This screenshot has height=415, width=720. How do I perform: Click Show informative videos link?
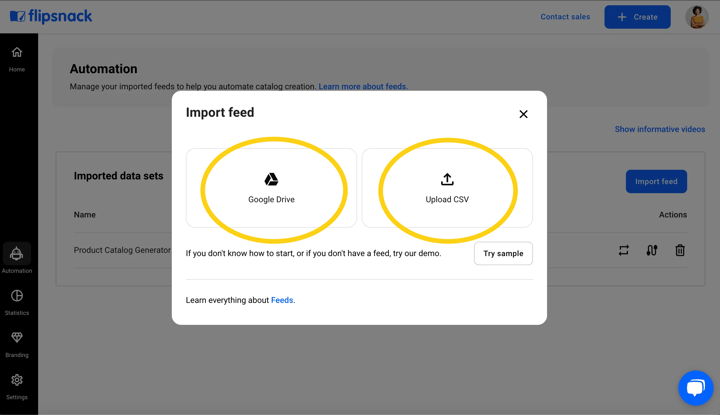[x=660, y=129]
